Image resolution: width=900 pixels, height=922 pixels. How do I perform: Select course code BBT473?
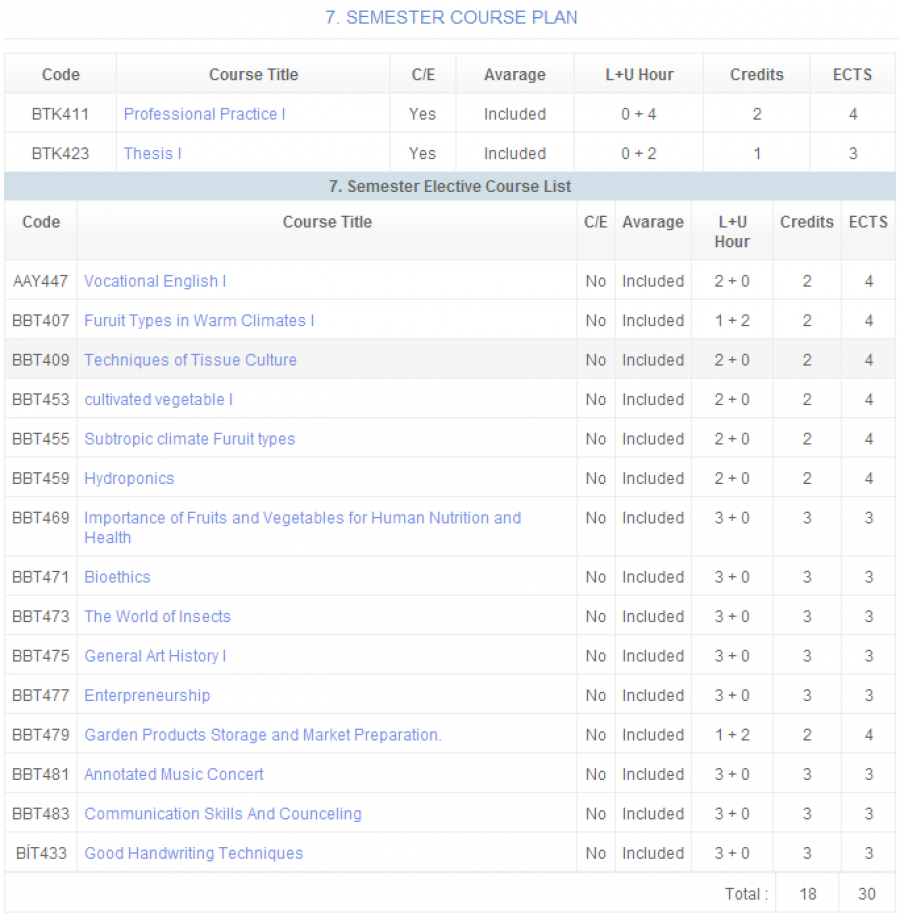(41, 616)
